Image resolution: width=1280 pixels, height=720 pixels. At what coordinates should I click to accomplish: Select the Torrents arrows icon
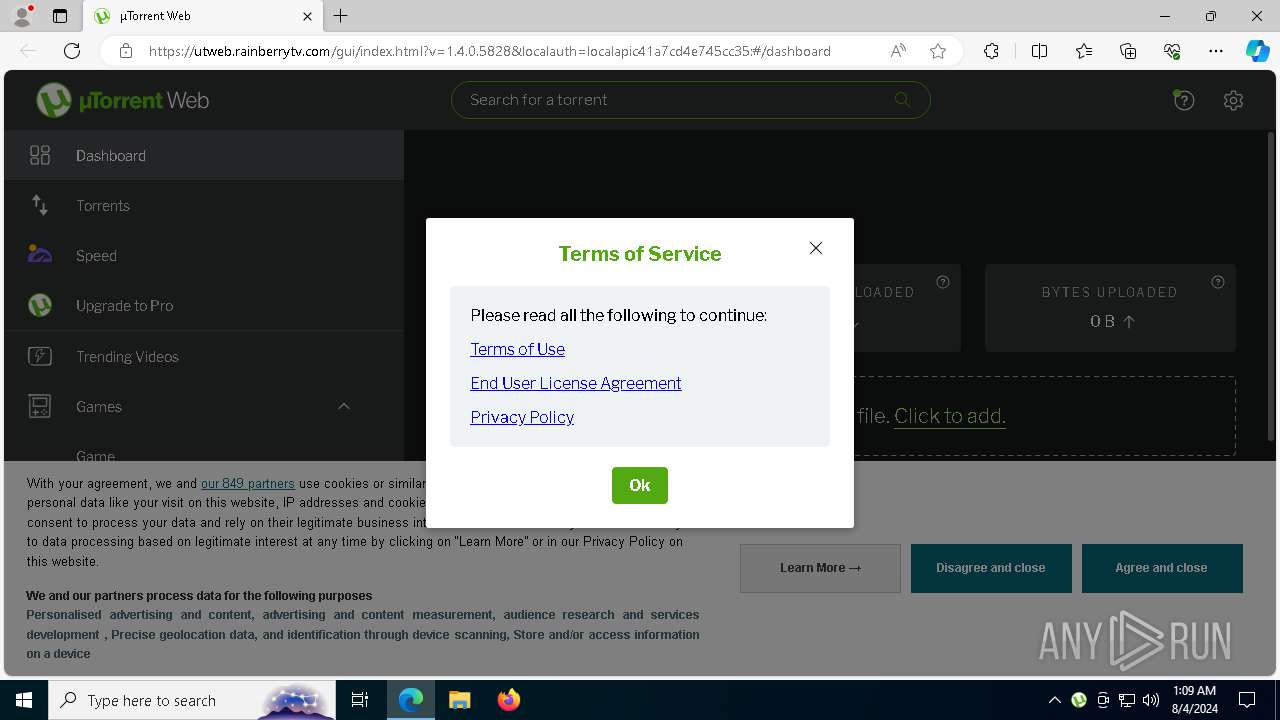click(40, 205)
